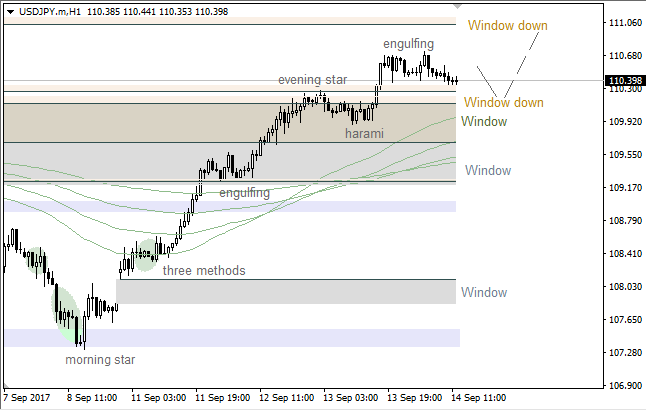Click the 11 Sep 19:00 time axis label

223,397
